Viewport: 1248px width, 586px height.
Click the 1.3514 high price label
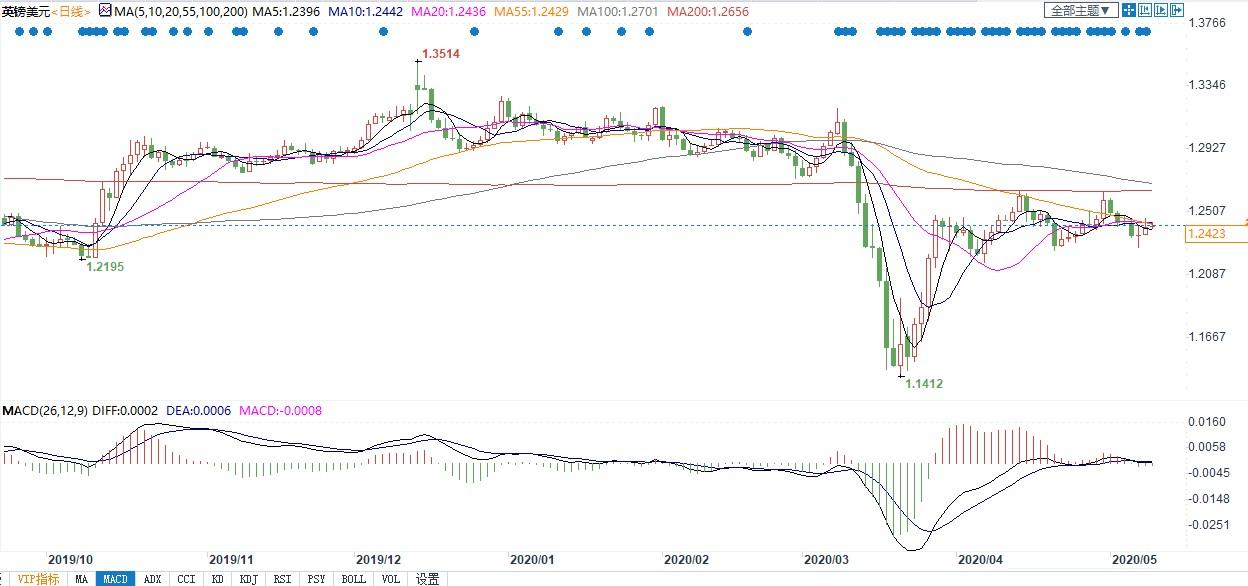[441, 54]
